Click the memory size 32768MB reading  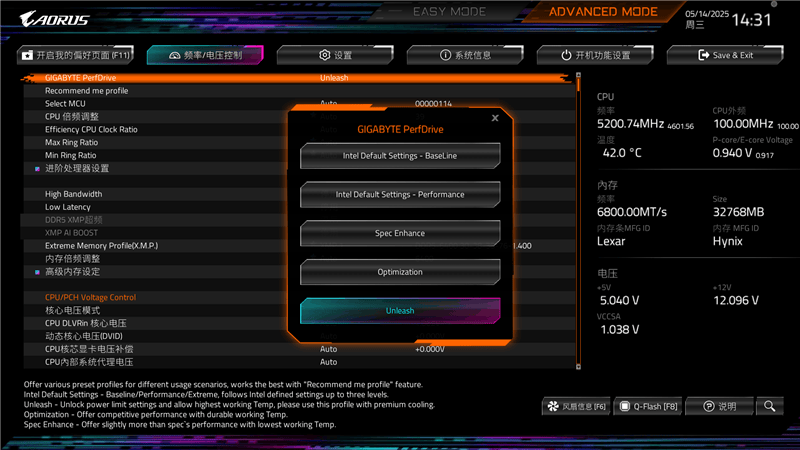tap(738, 212)
